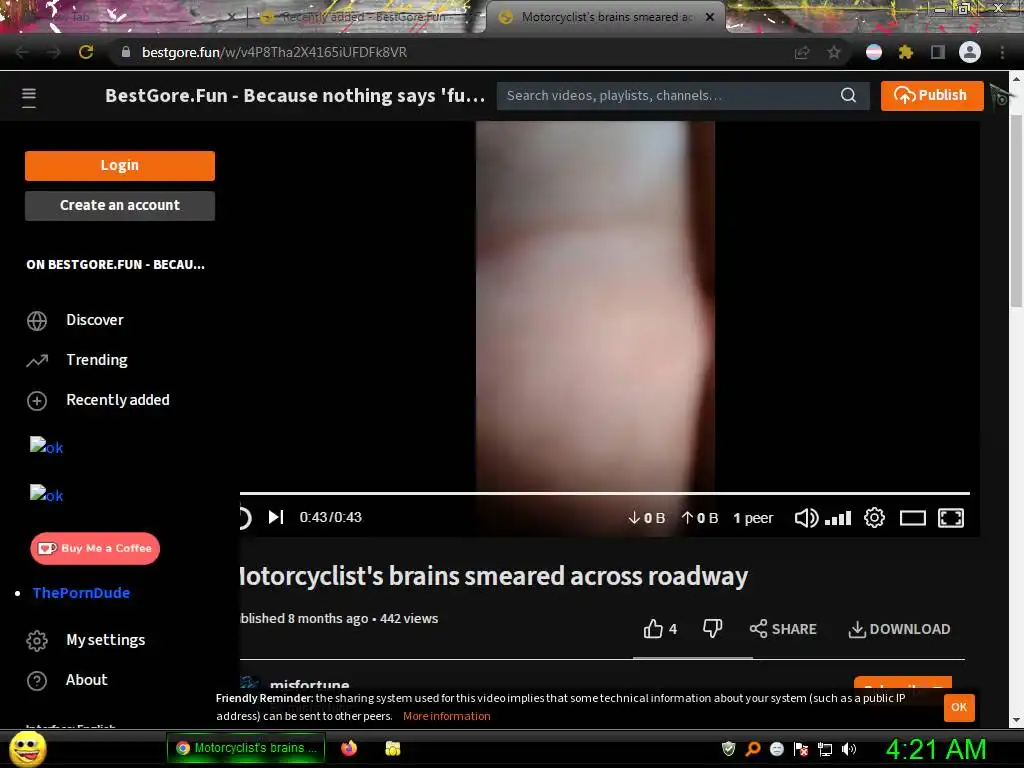Image resolution: width=1024 pixels, height=768 pixels.
Task: Click the orange magnifier tray icon
Action: click(x=752, y=749)
